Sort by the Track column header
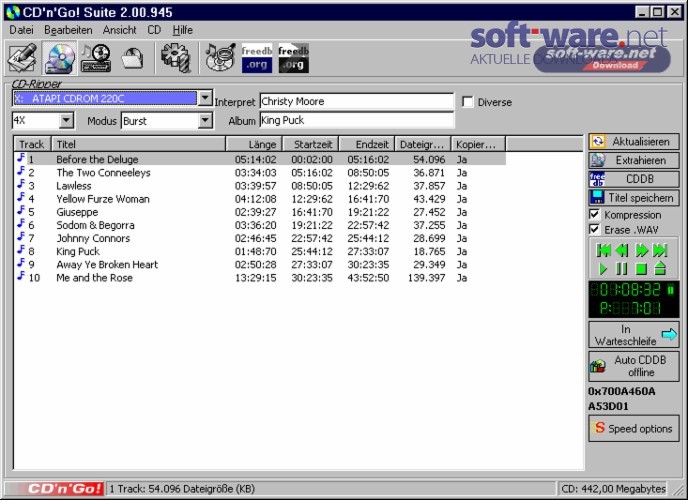The image size is (688, 500). (x=32, y=144)
